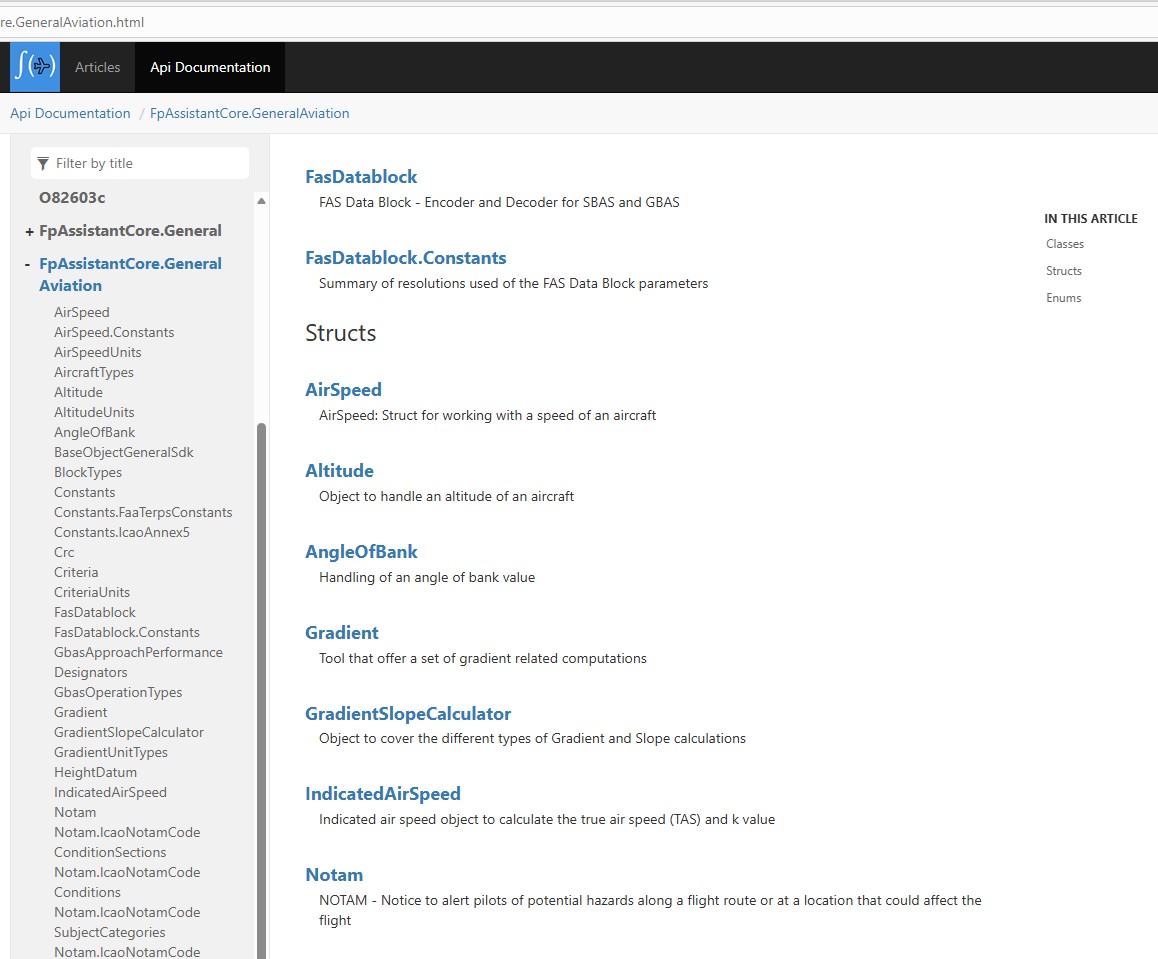Open the Altitude struct link
This screenshot has height=959, width=1158.
coord(339,470)
